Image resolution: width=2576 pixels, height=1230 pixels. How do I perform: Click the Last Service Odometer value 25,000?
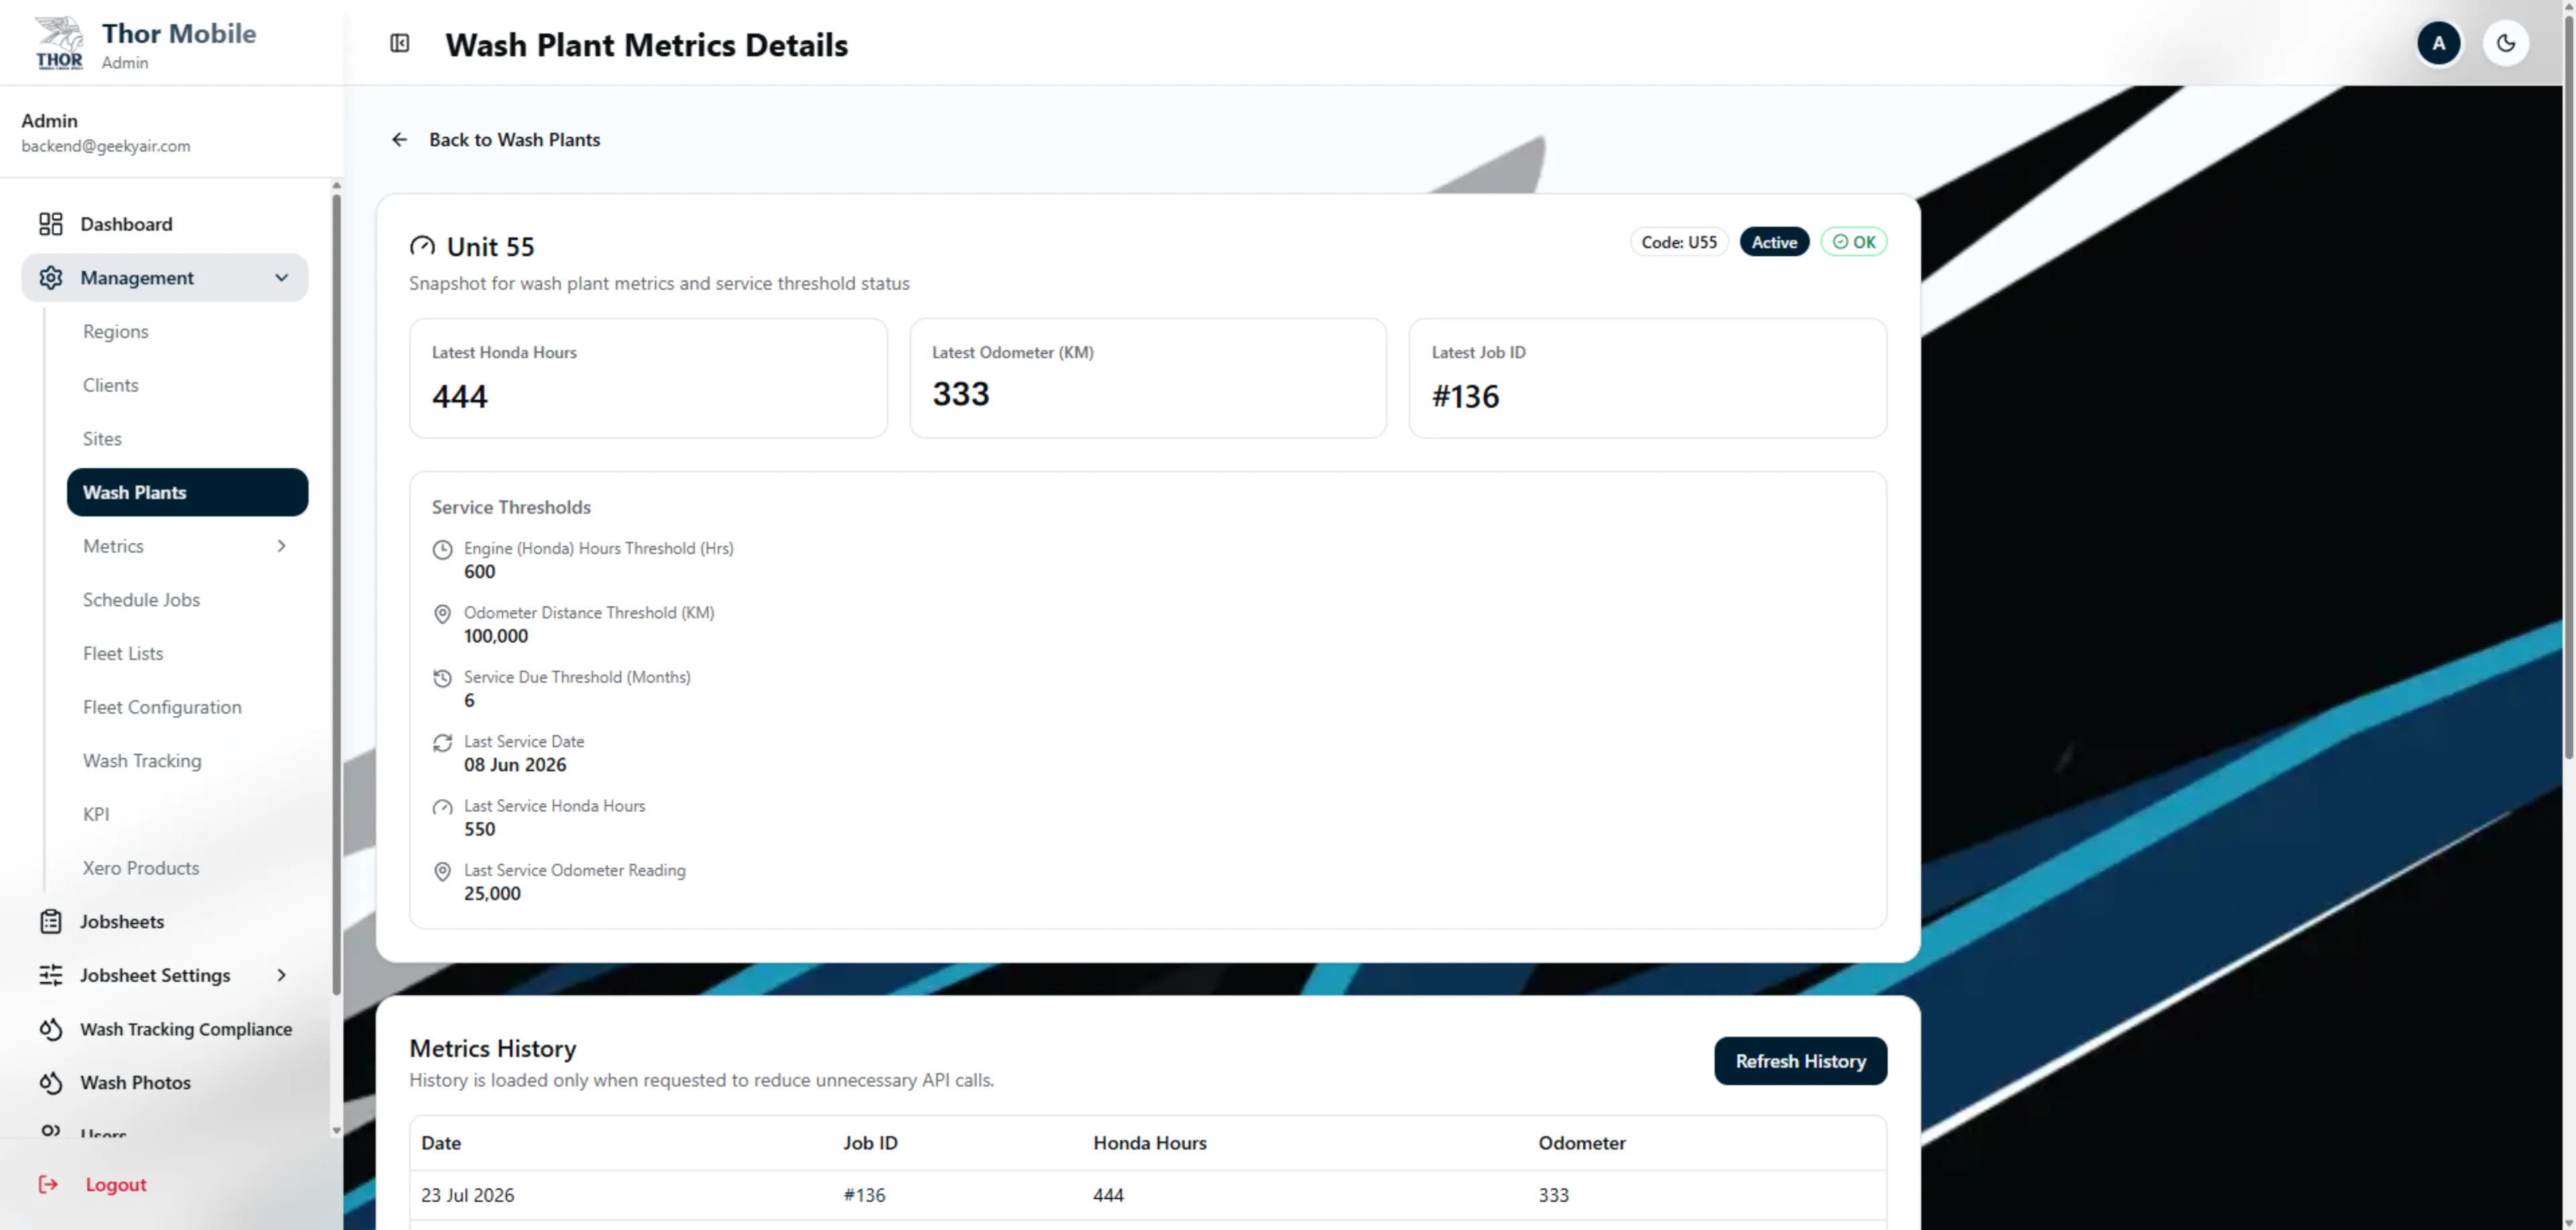pos(492,894)
